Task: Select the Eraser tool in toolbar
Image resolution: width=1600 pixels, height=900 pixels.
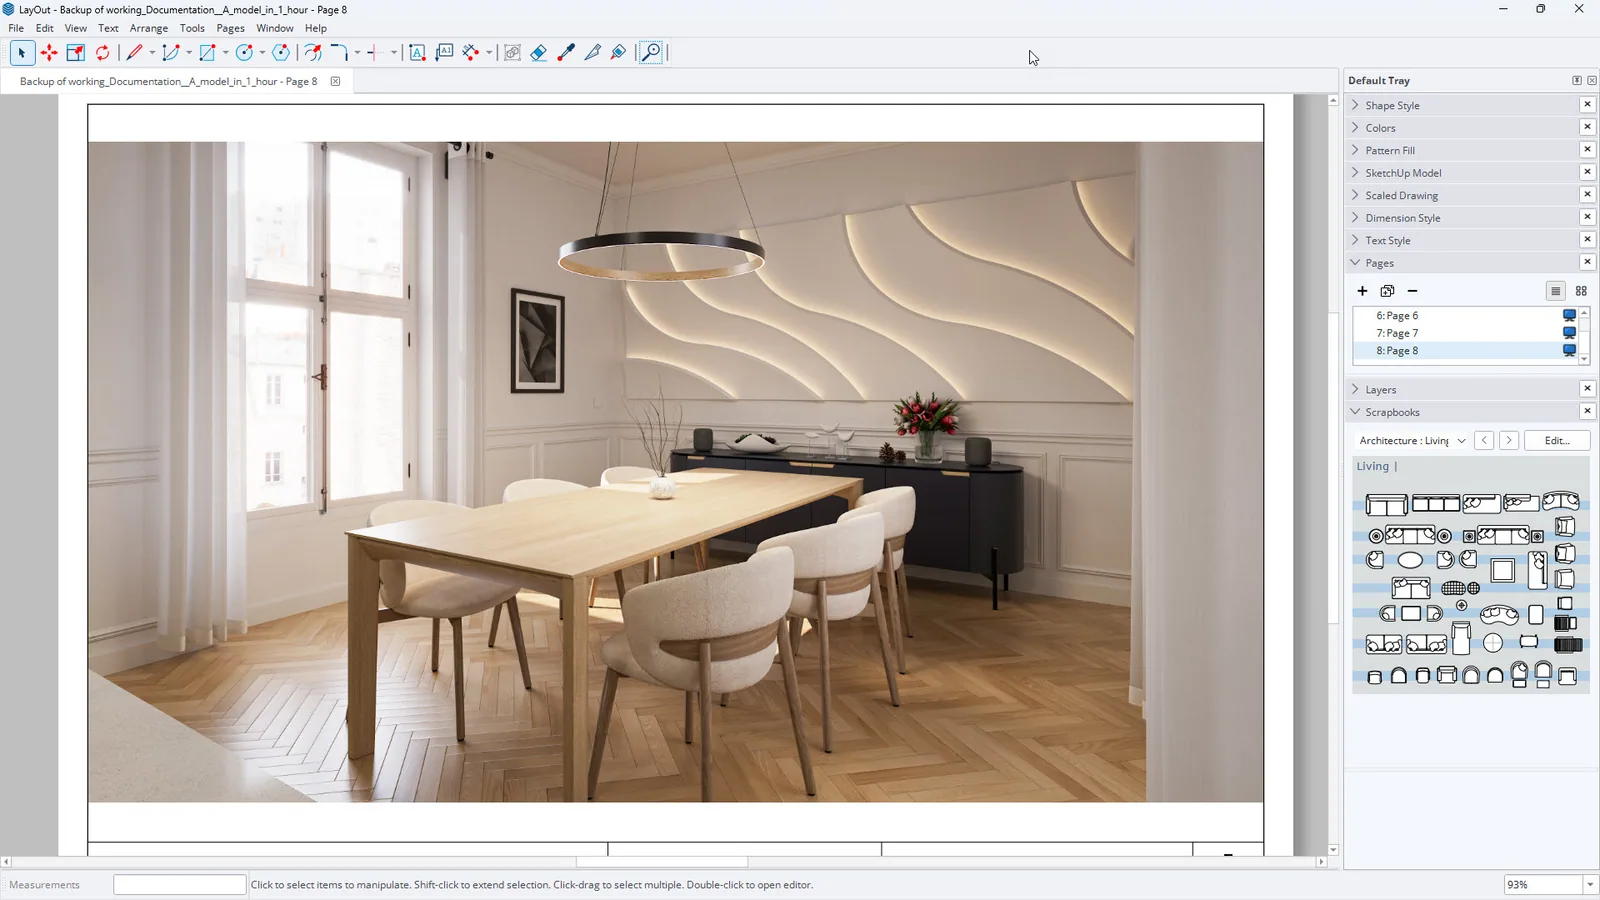Action: [x=539, y=53]
